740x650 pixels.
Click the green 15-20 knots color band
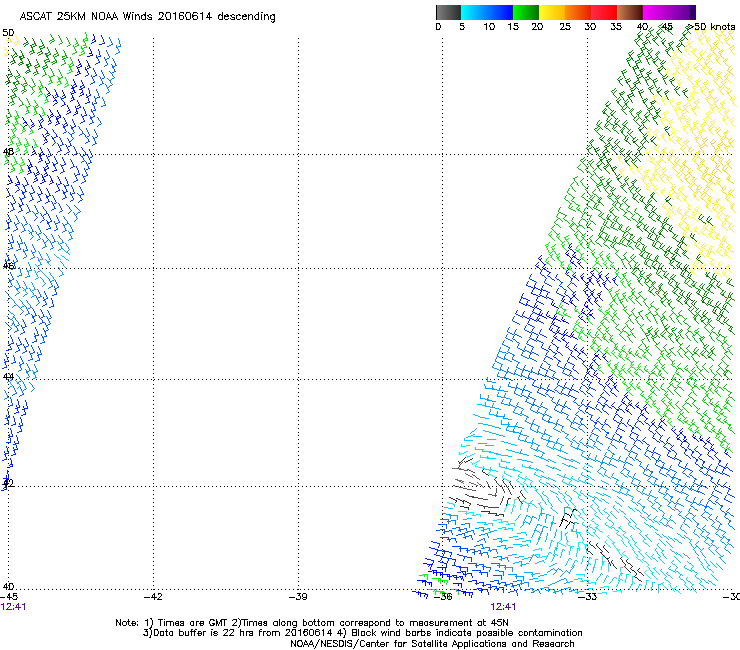[526, 12]
